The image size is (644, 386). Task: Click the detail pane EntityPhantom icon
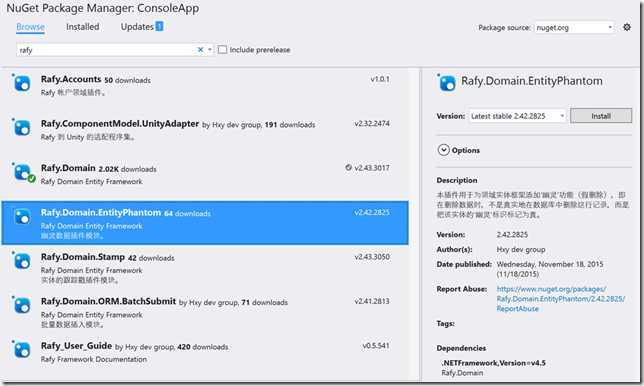(446, 82)
